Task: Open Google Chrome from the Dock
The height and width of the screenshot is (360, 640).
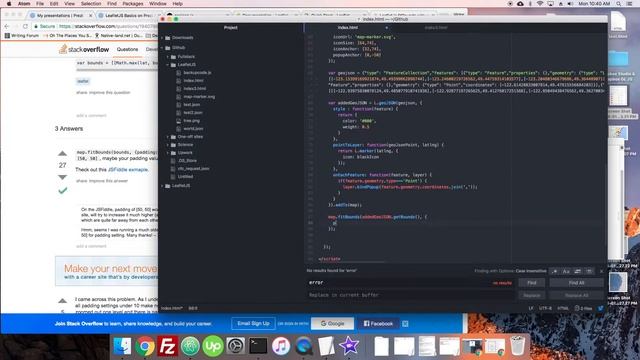Action: (145, 346)
